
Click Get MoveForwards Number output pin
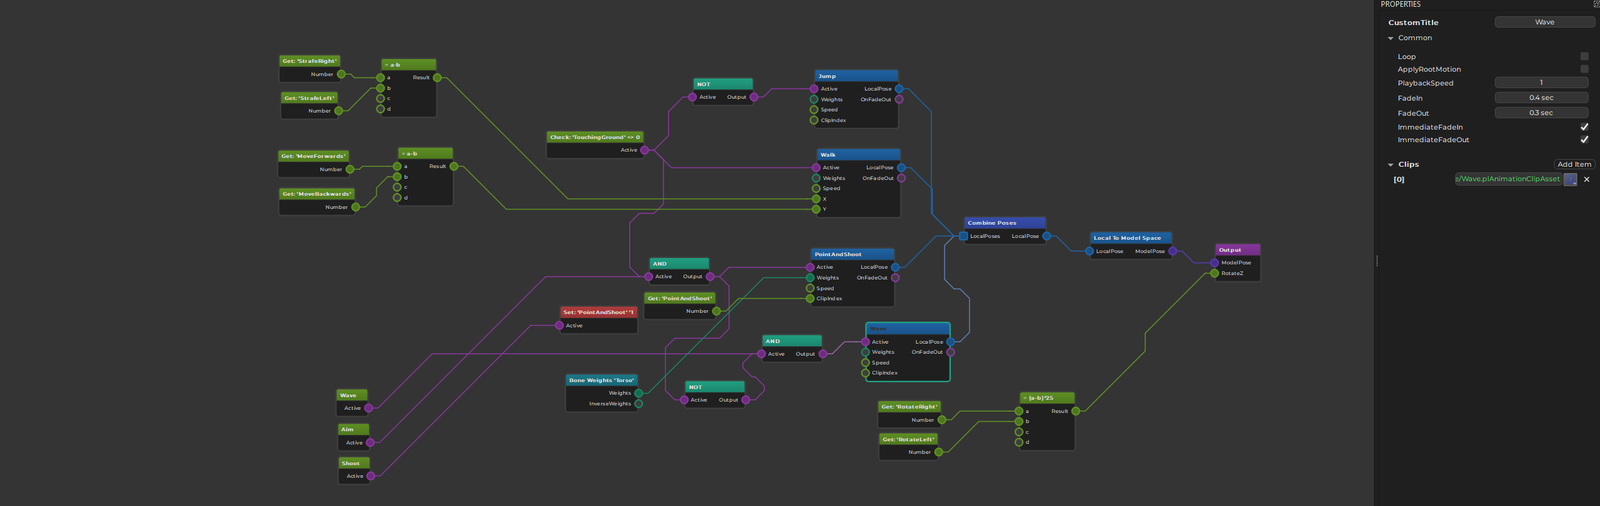pyautogui.click(x=350, y=169)
